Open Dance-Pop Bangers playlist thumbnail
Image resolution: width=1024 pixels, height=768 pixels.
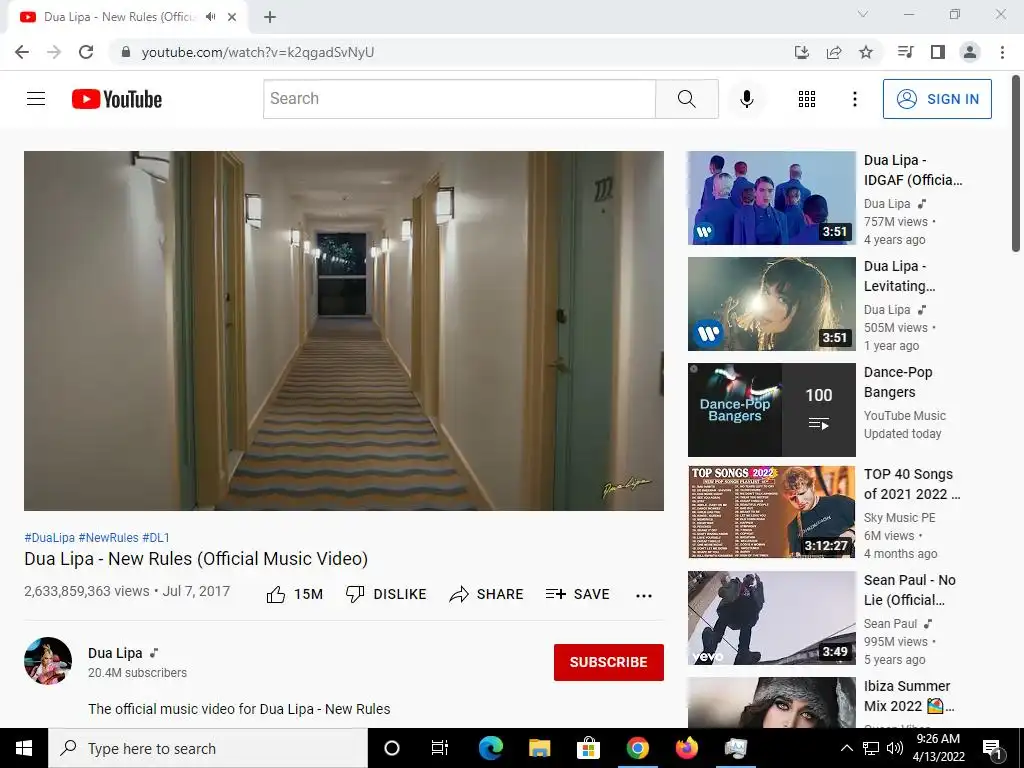pos(772,409)
